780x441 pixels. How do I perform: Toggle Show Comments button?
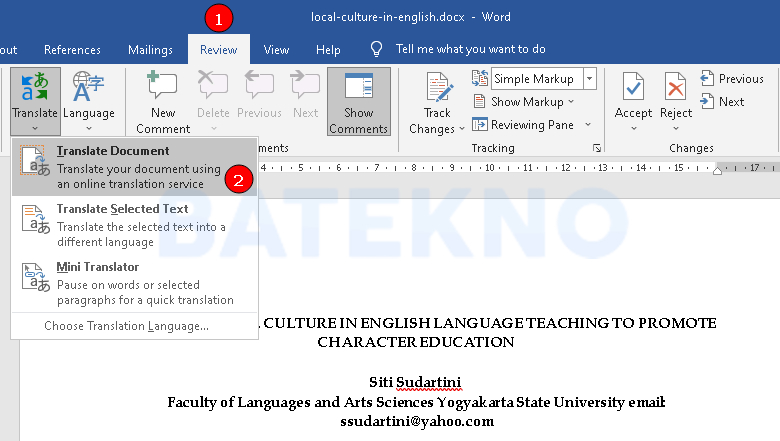(x=359, y=102)
